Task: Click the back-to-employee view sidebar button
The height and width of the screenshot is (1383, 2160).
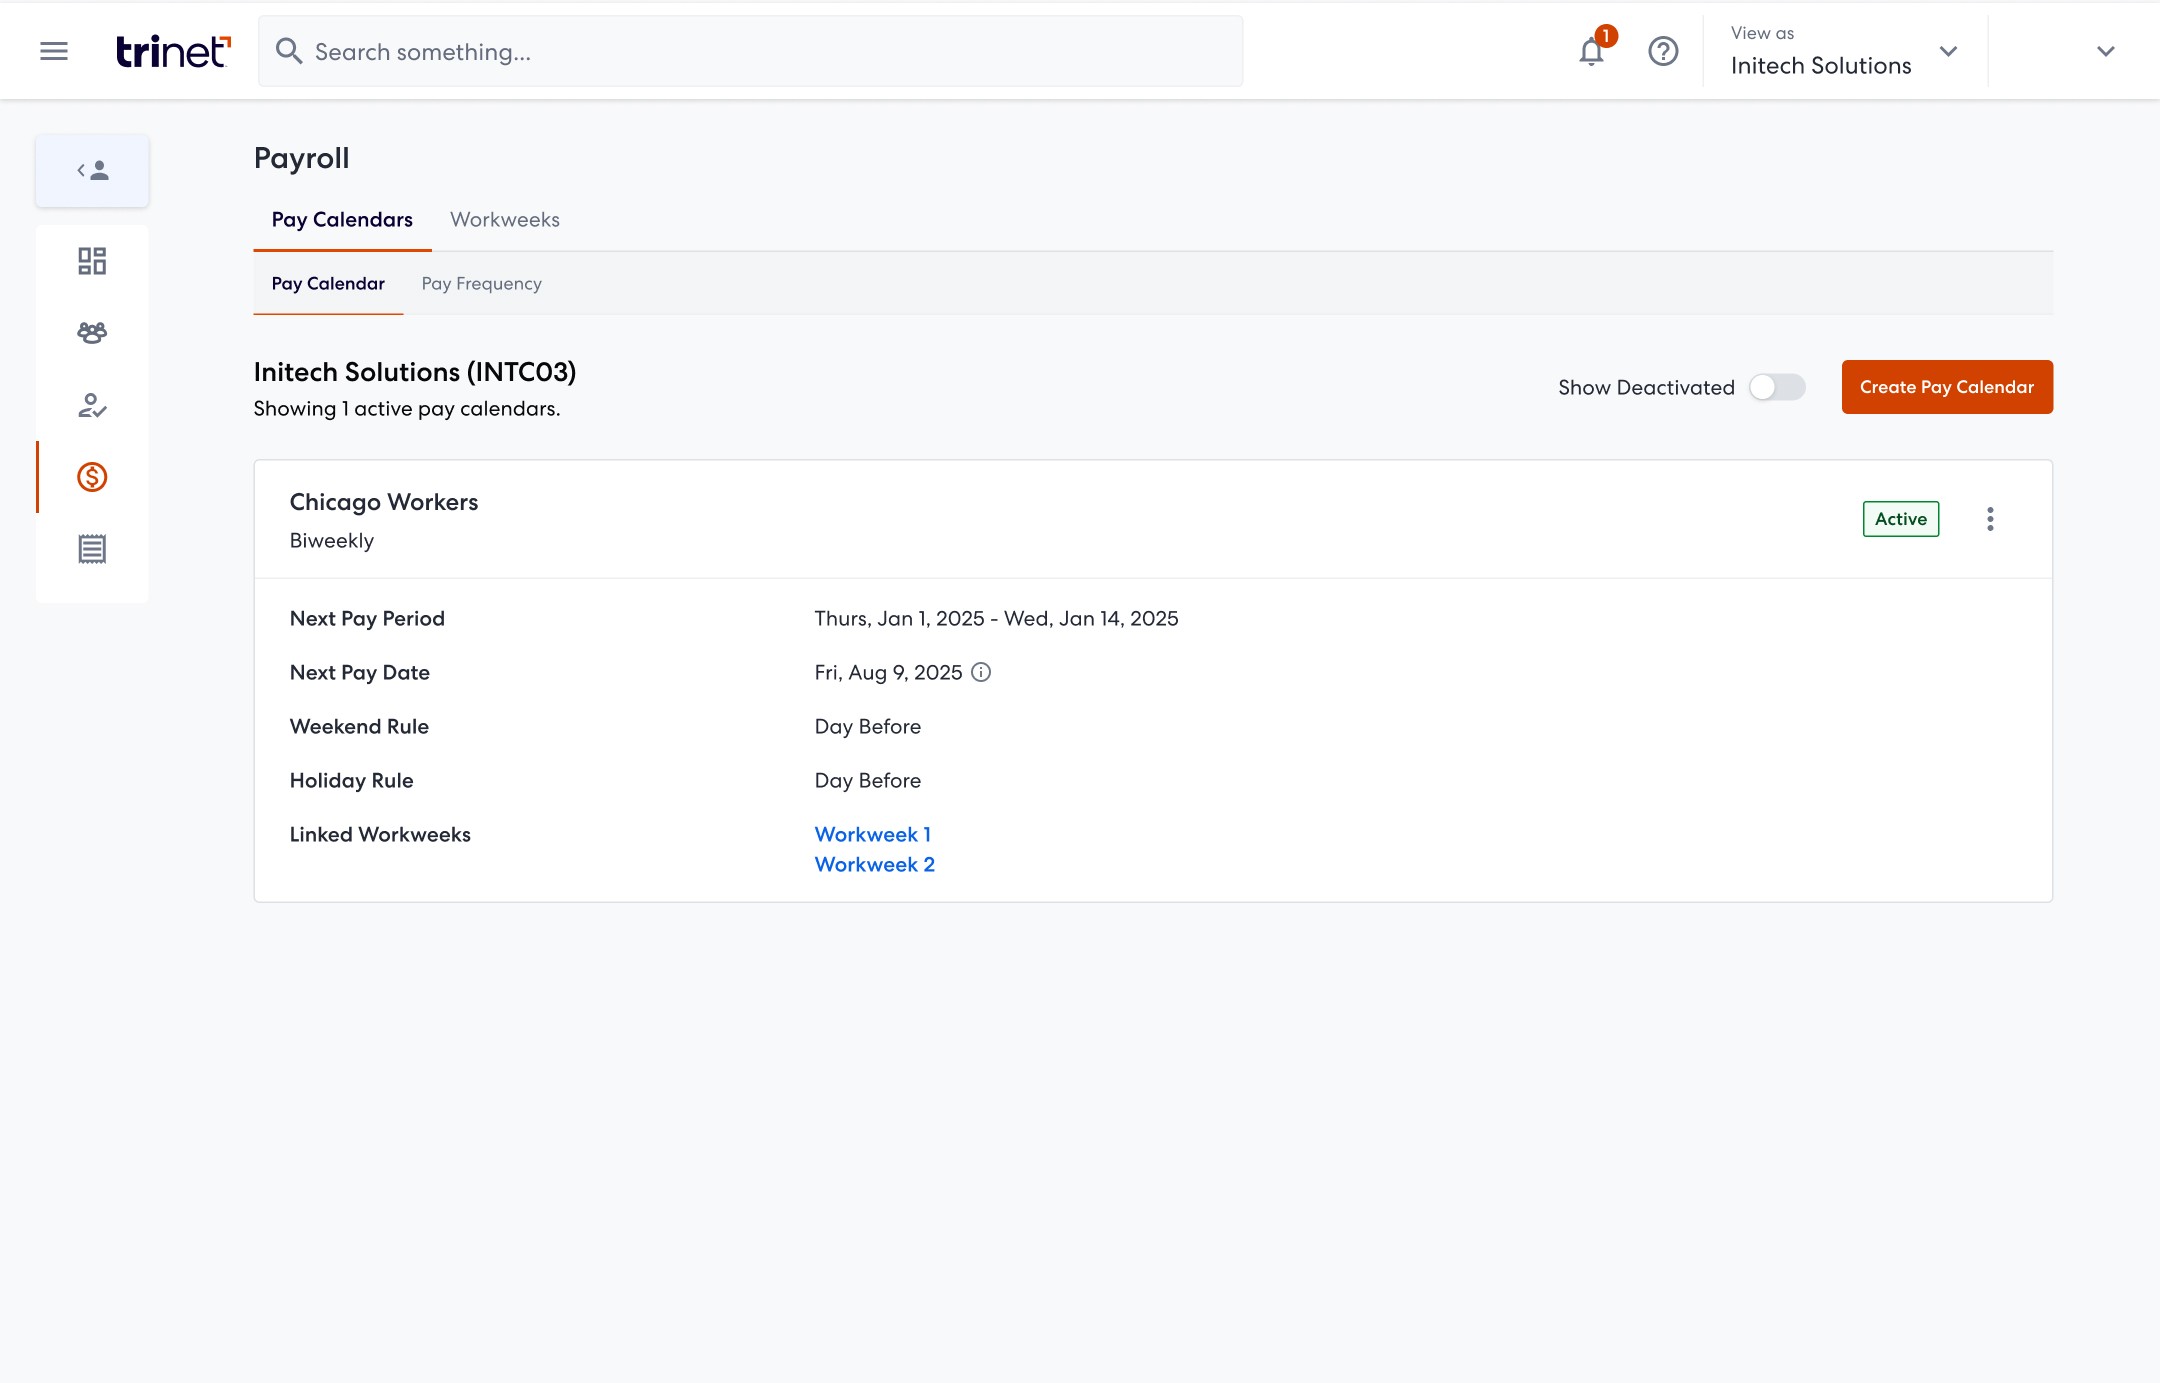Action: click(x=92, y=171)
